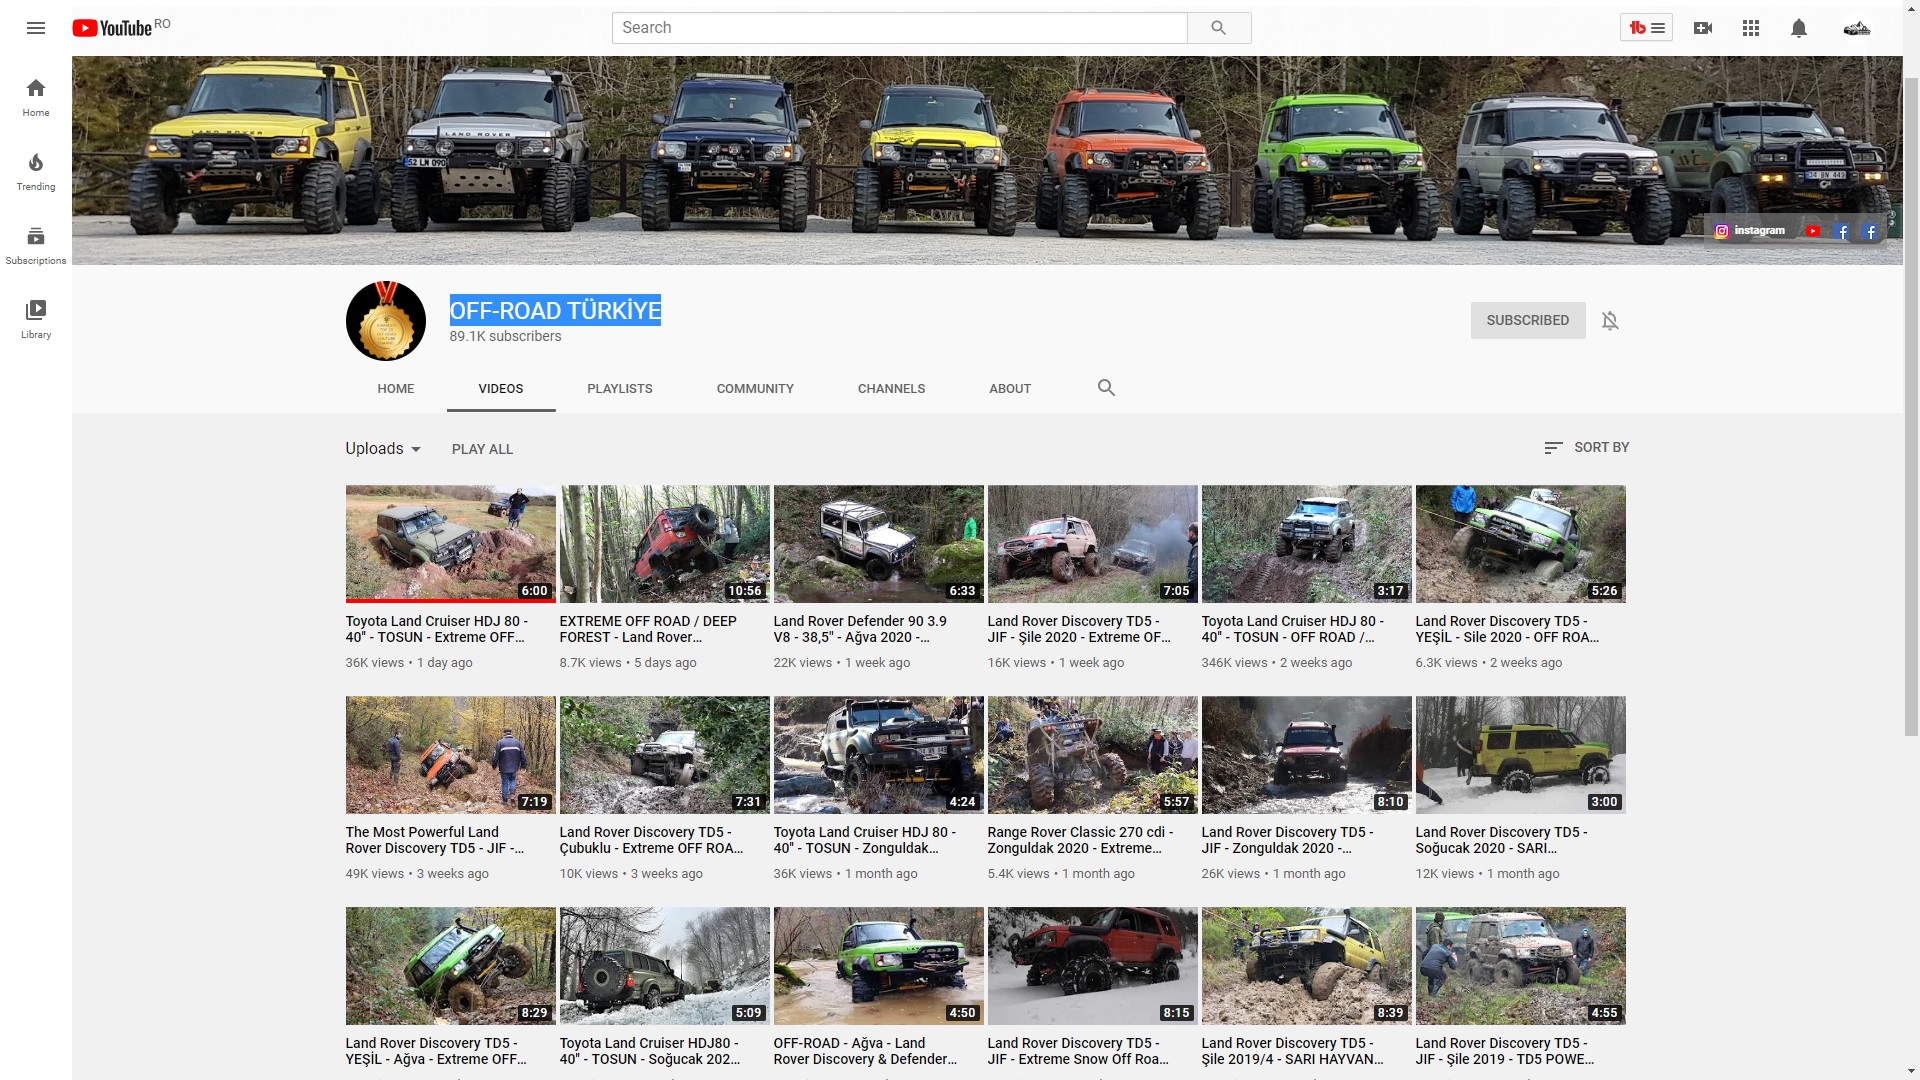1920x1080 pixels.
Task: Open the second Facebook icon on banner
Action: pyautogui.click(x=1870, y=231)
